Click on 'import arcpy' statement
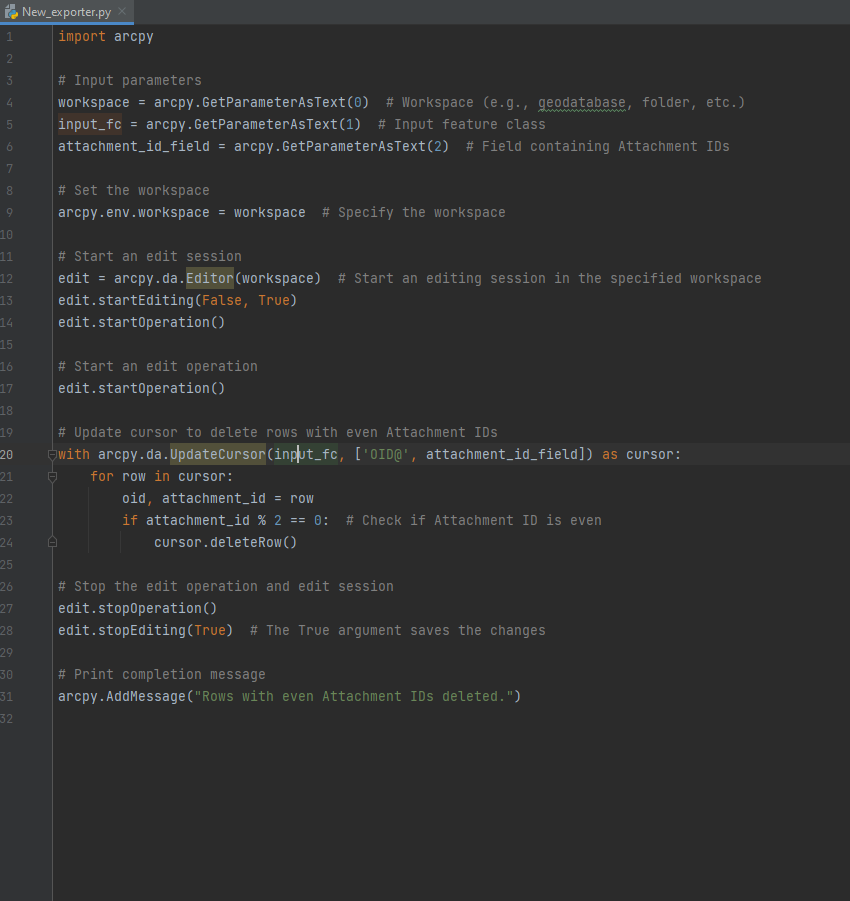 click(x=106, y=37)
